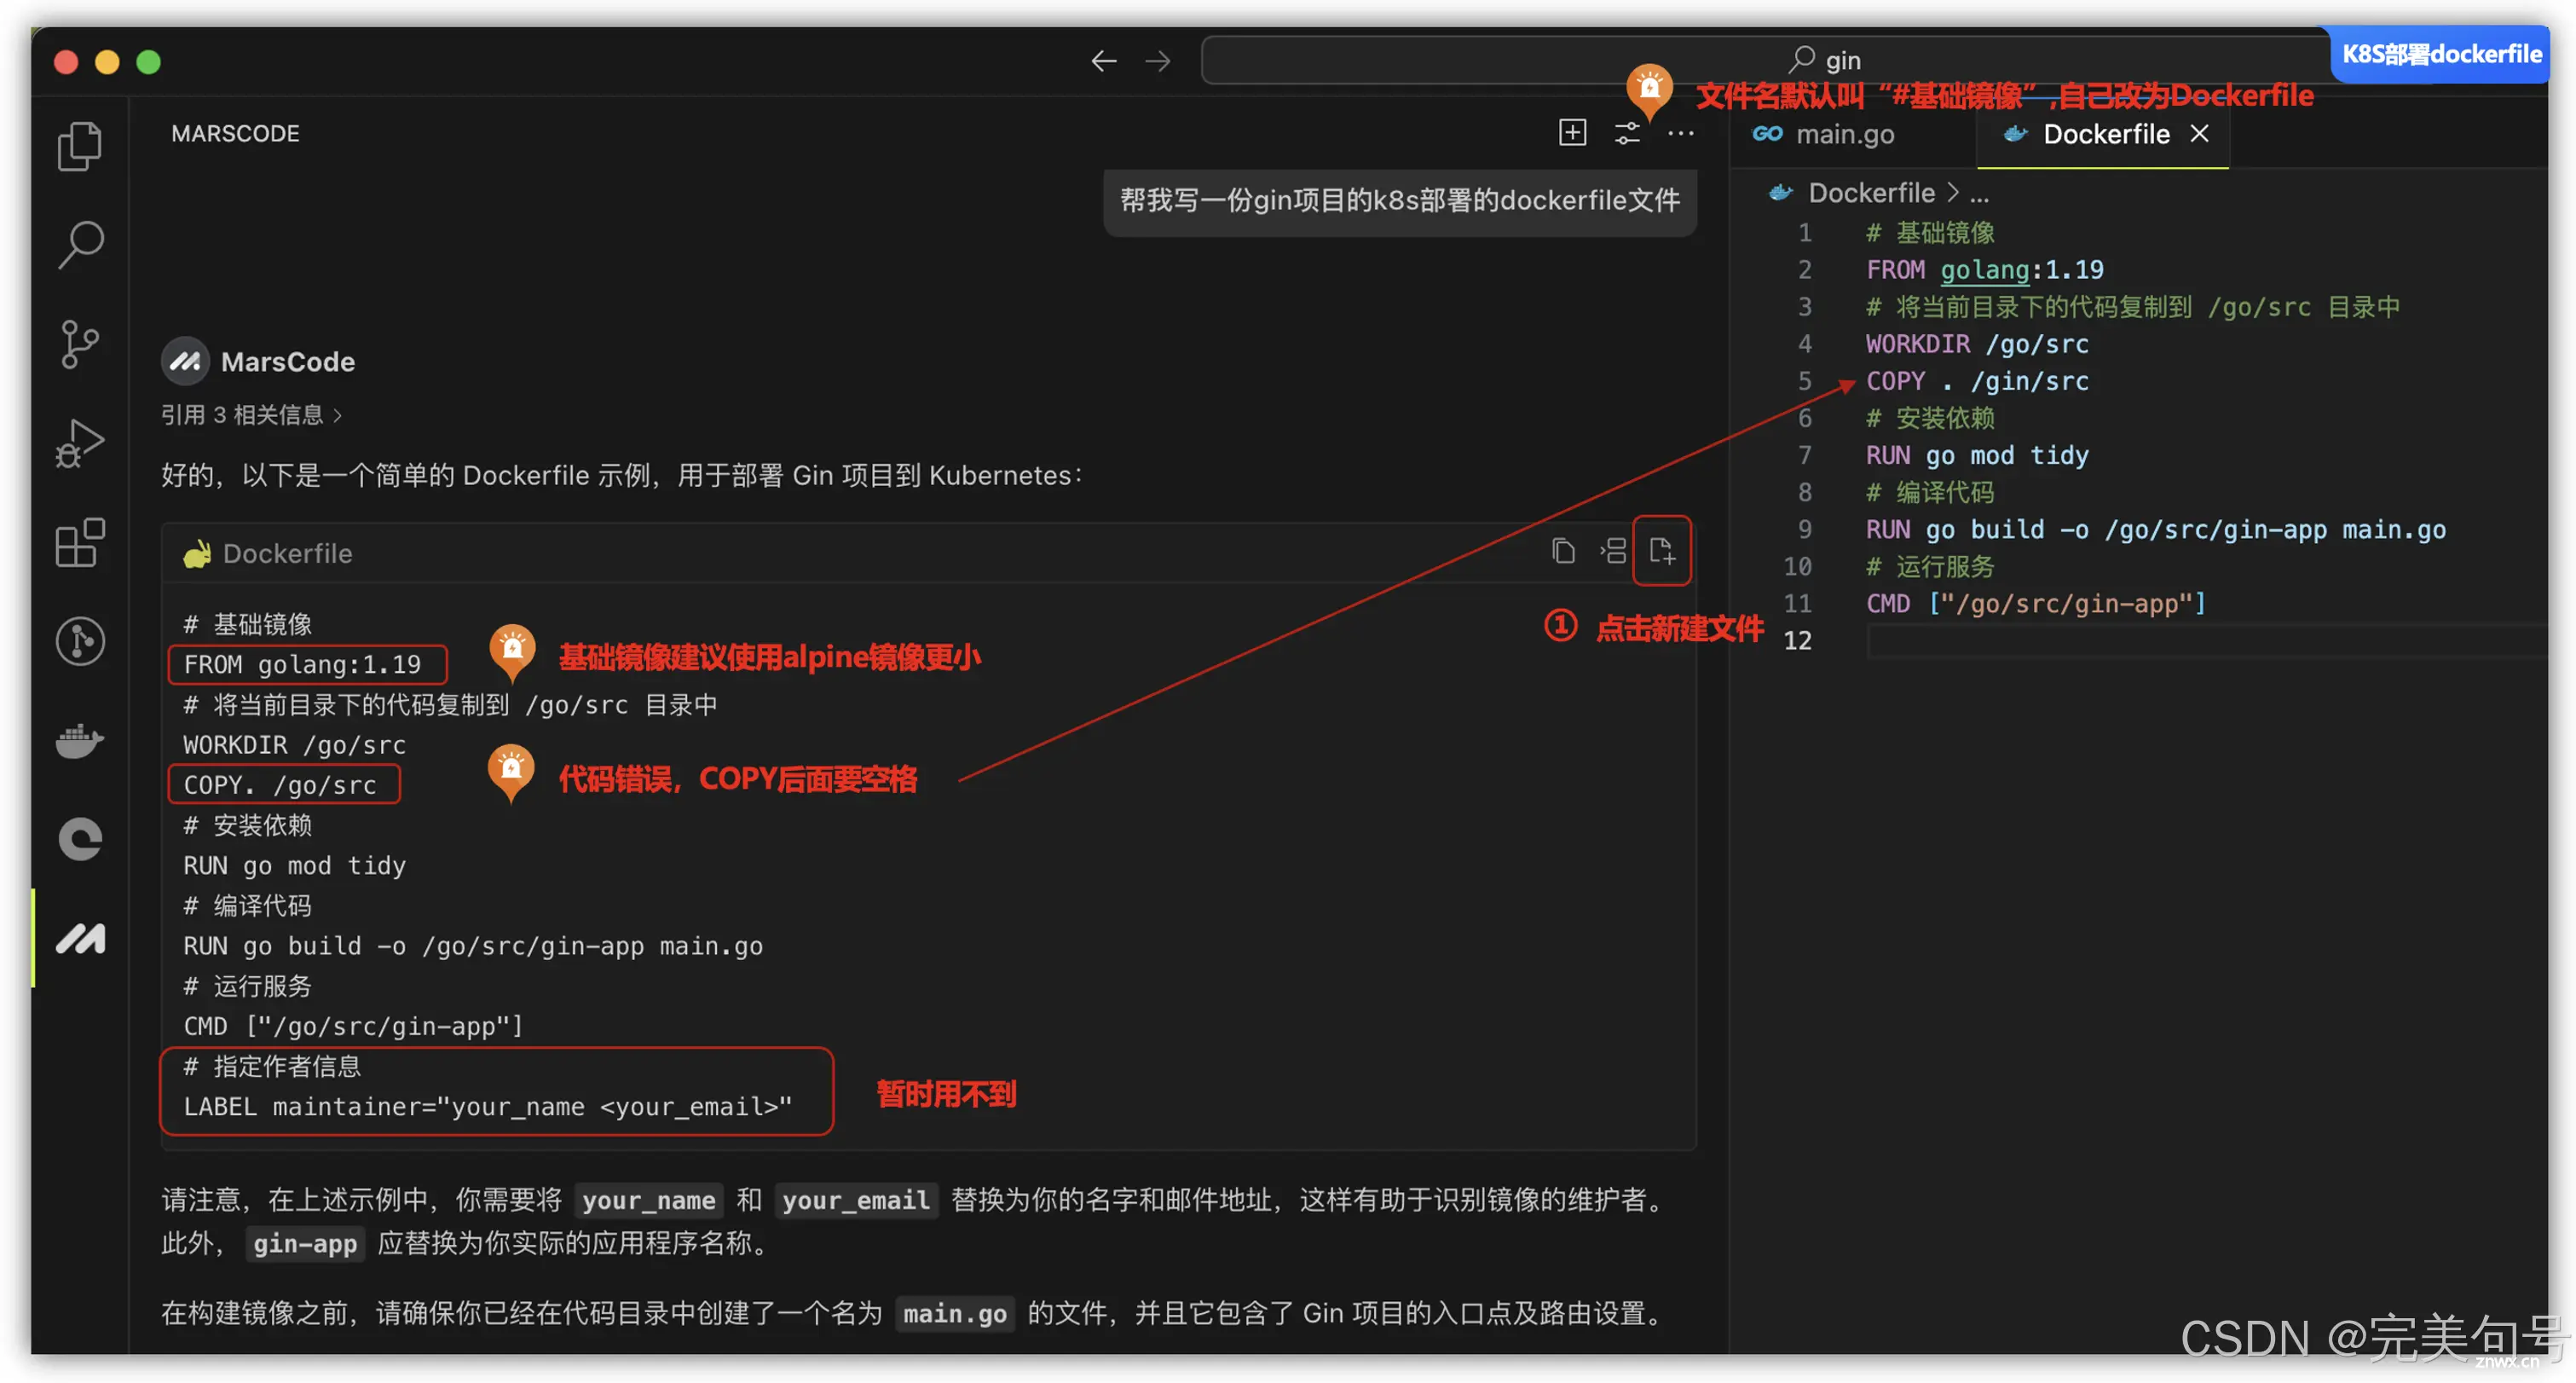Screen dimensions: 2576x1383
Task: Start a new MarsCode chat with plus icon
Action: [1572, 133]
